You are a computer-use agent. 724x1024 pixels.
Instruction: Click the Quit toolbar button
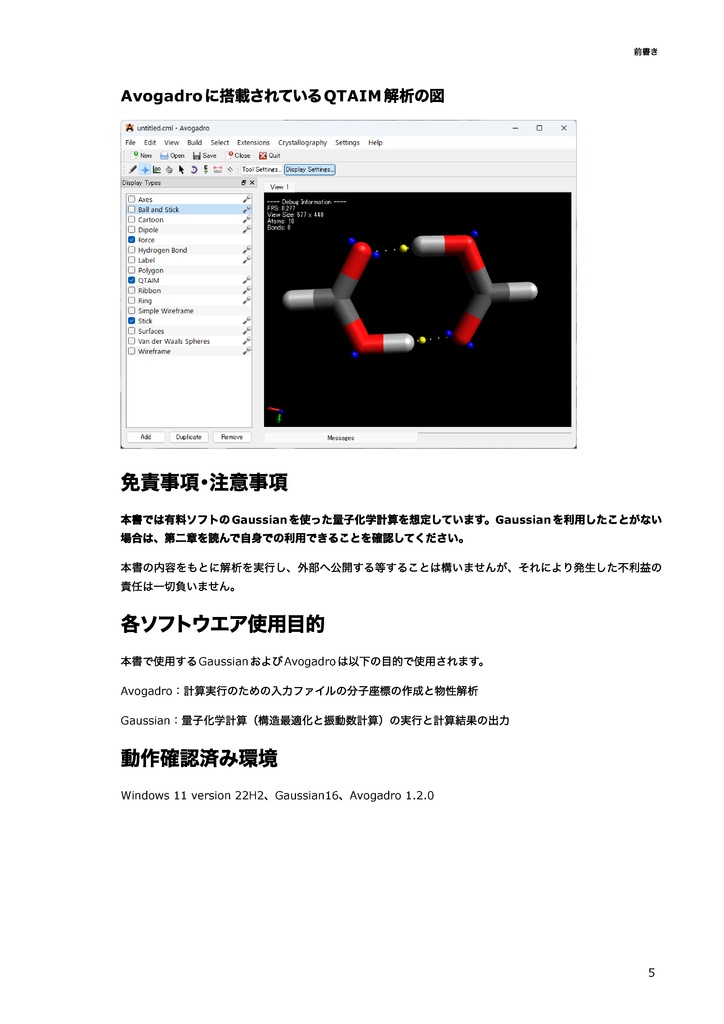(270, 155)
